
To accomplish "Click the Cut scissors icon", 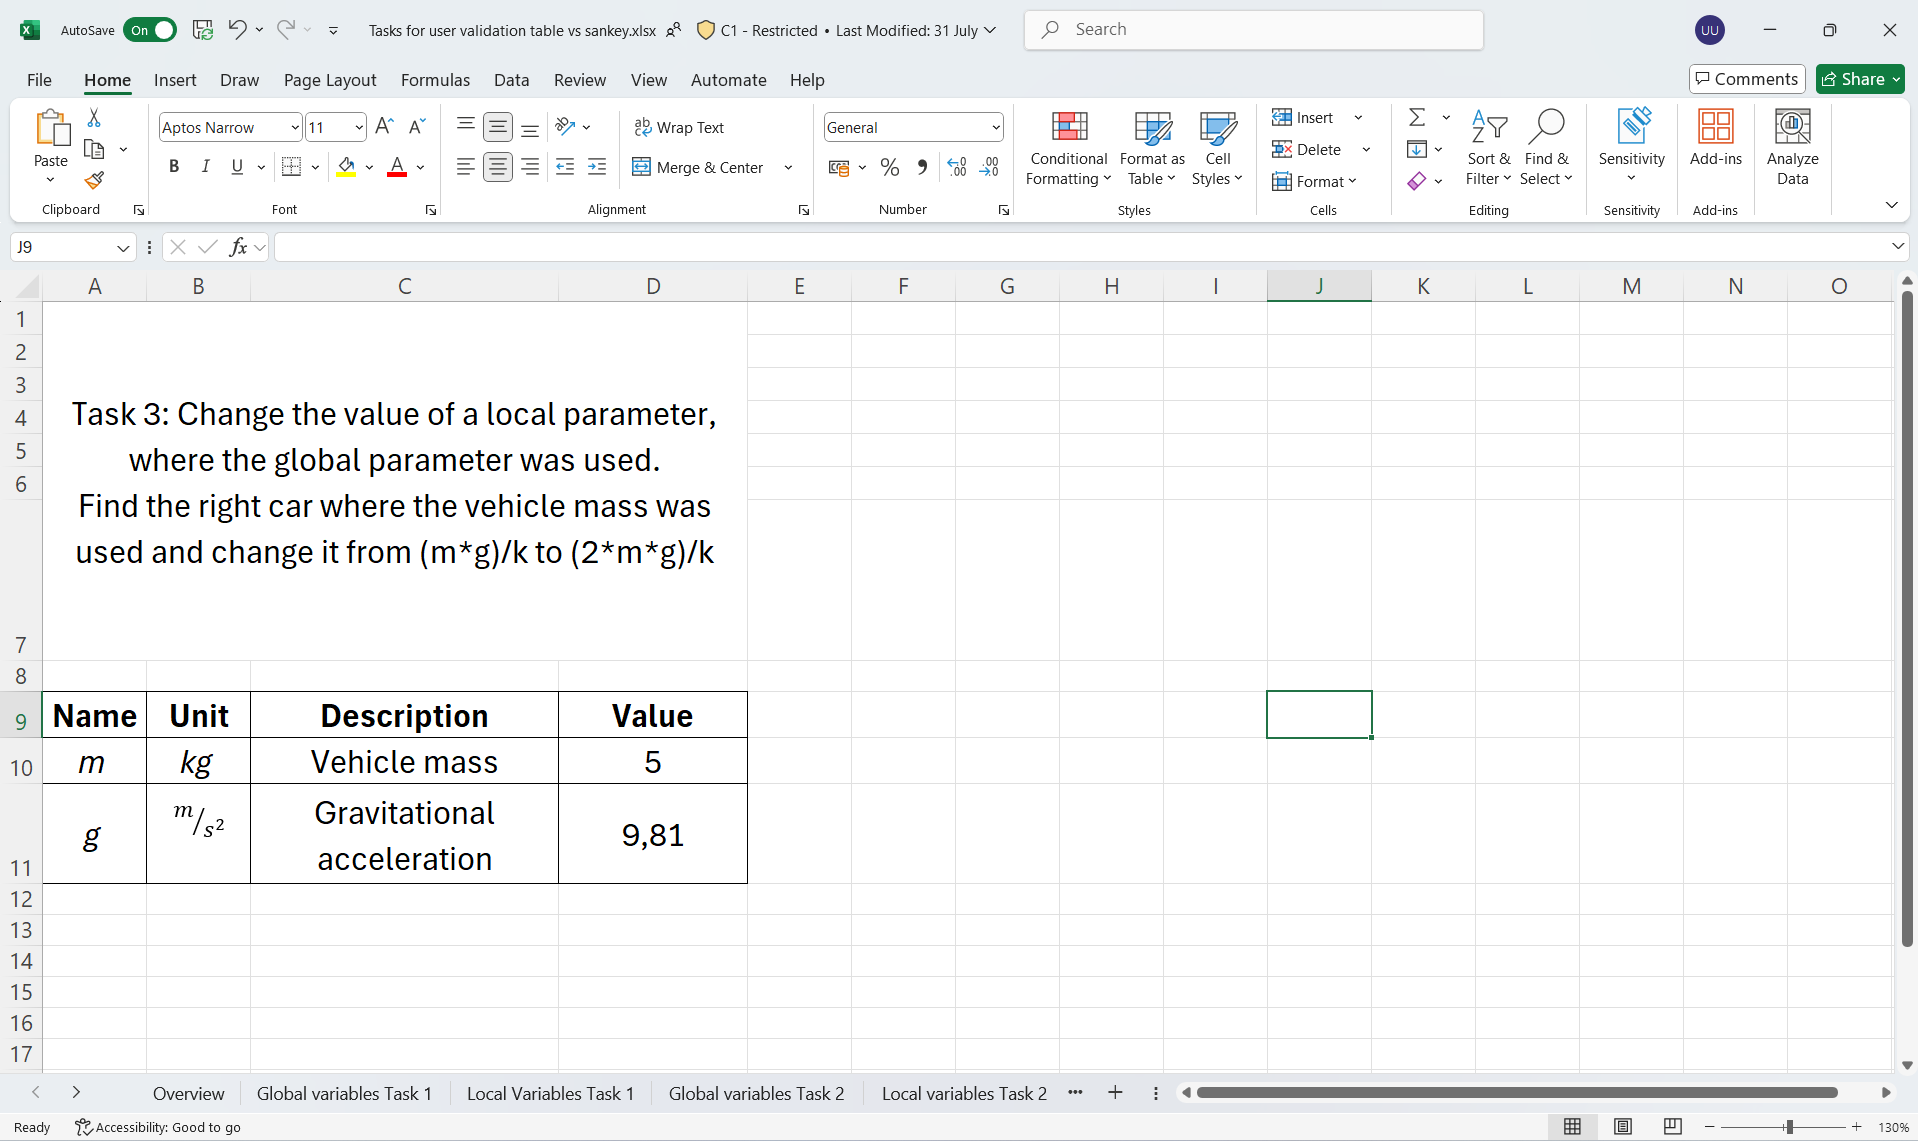I will (94, 118).
